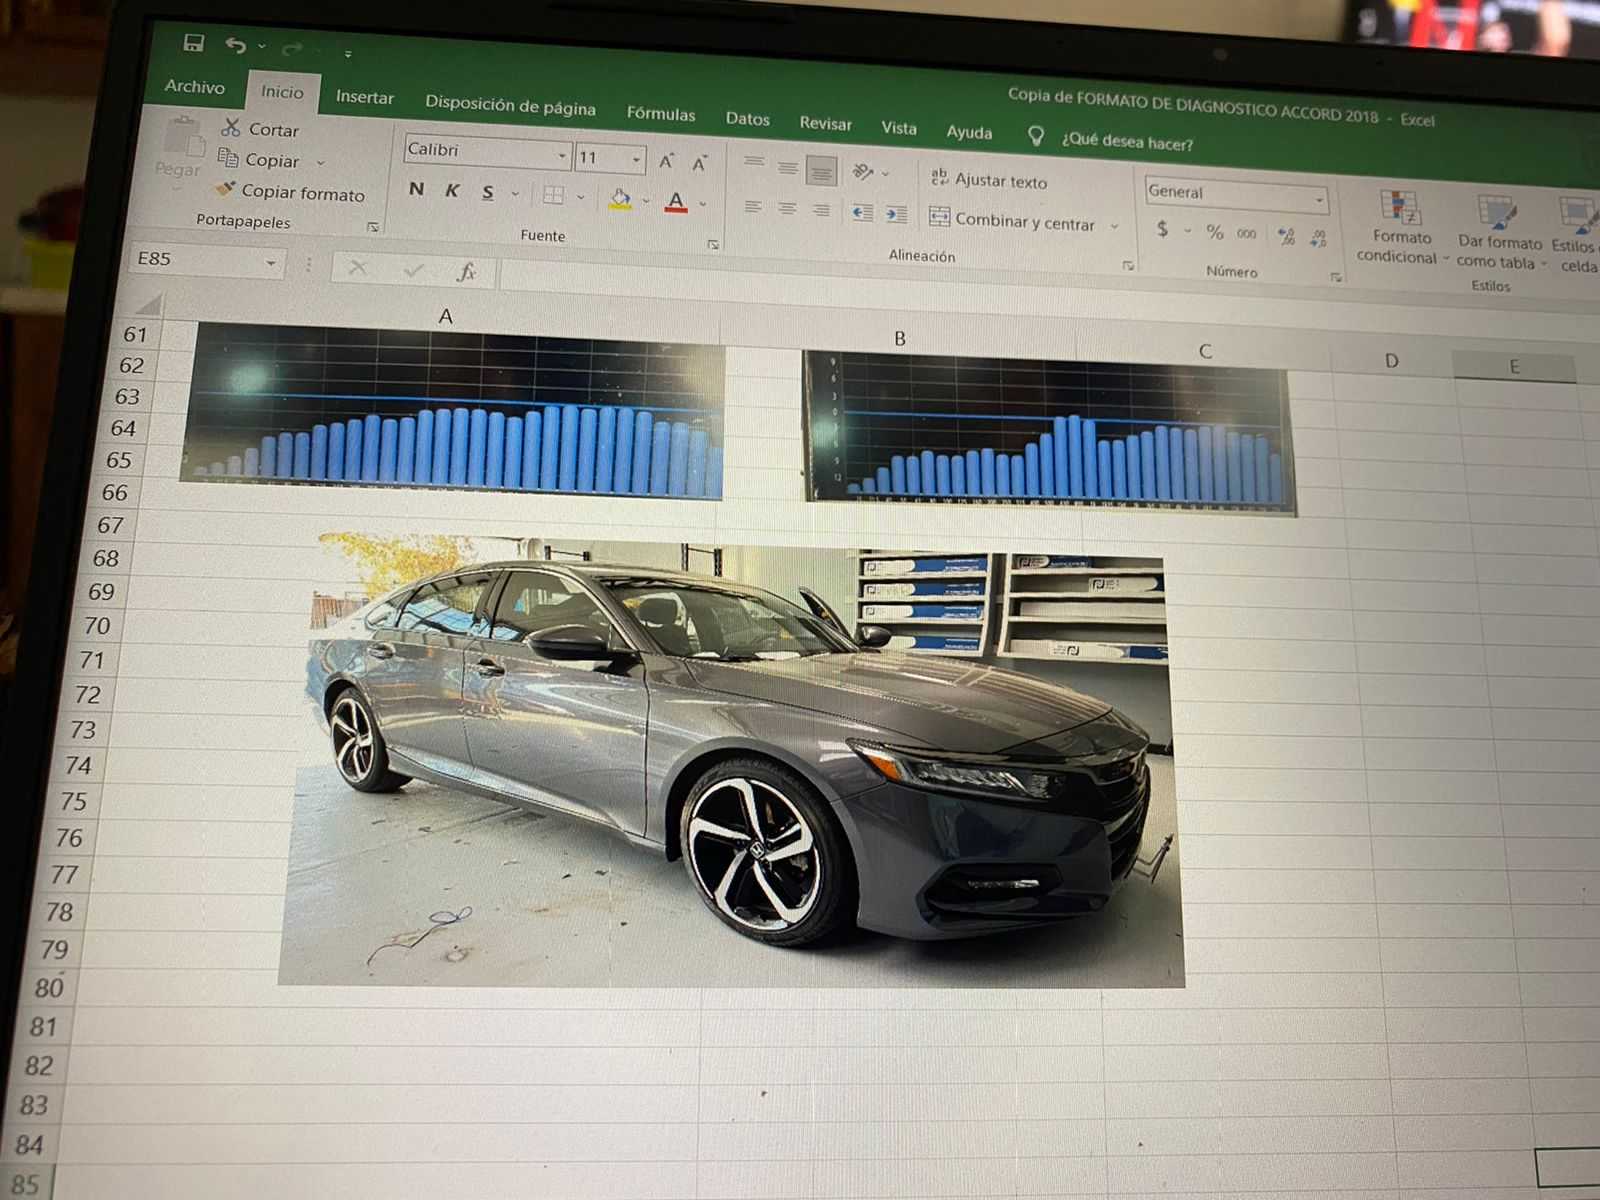Click the lightbulb tell-me icon
The image size is (1600, 1200).
[x=1036, y=135]
